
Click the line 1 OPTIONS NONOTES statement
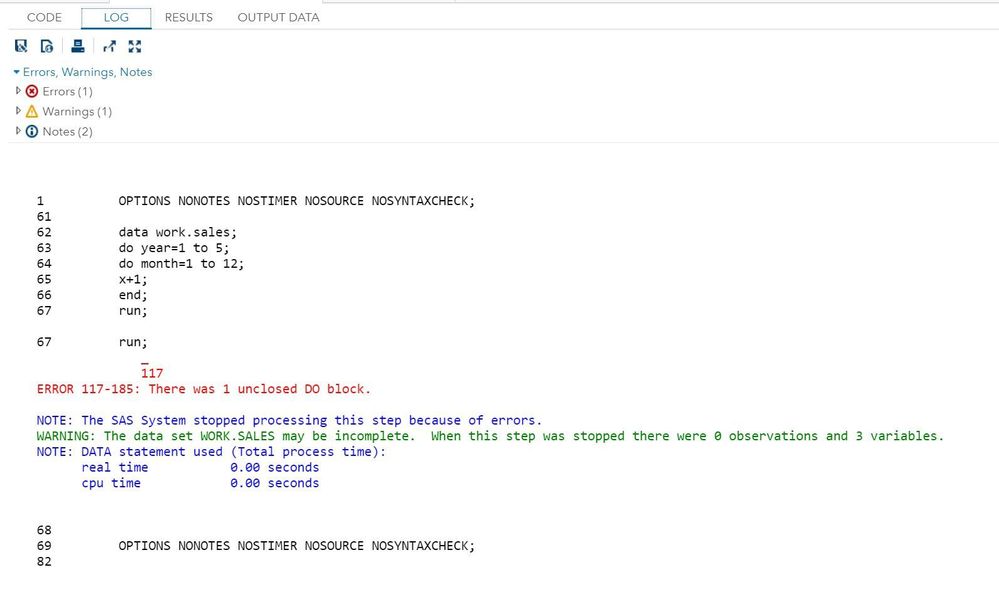(296, 201)
